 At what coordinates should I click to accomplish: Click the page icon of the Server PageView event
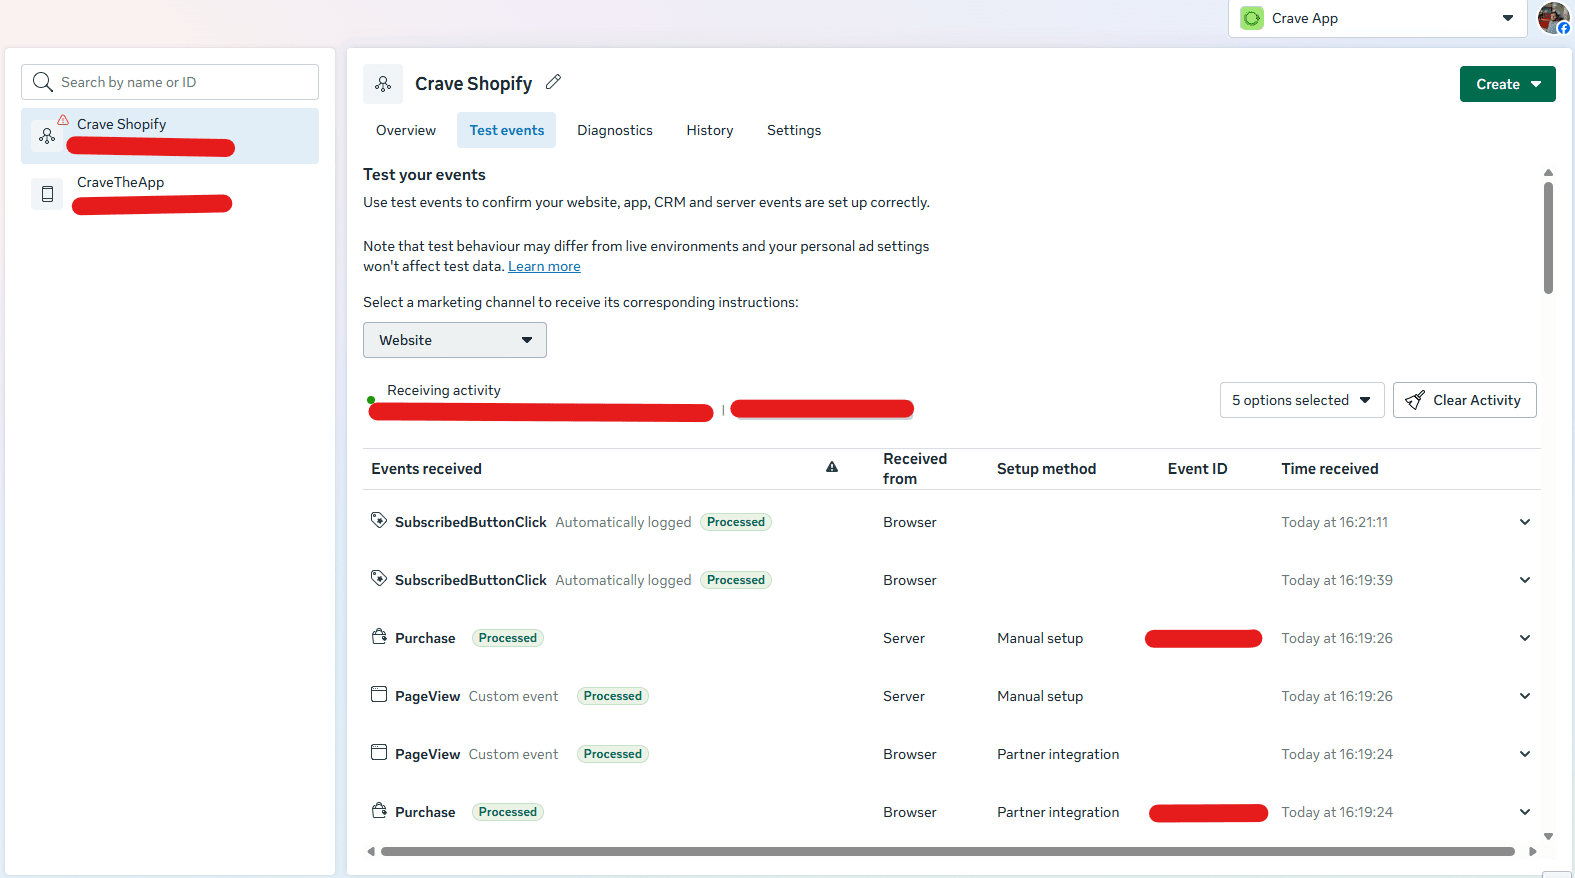pyautogui.click(x=379, y=694)
